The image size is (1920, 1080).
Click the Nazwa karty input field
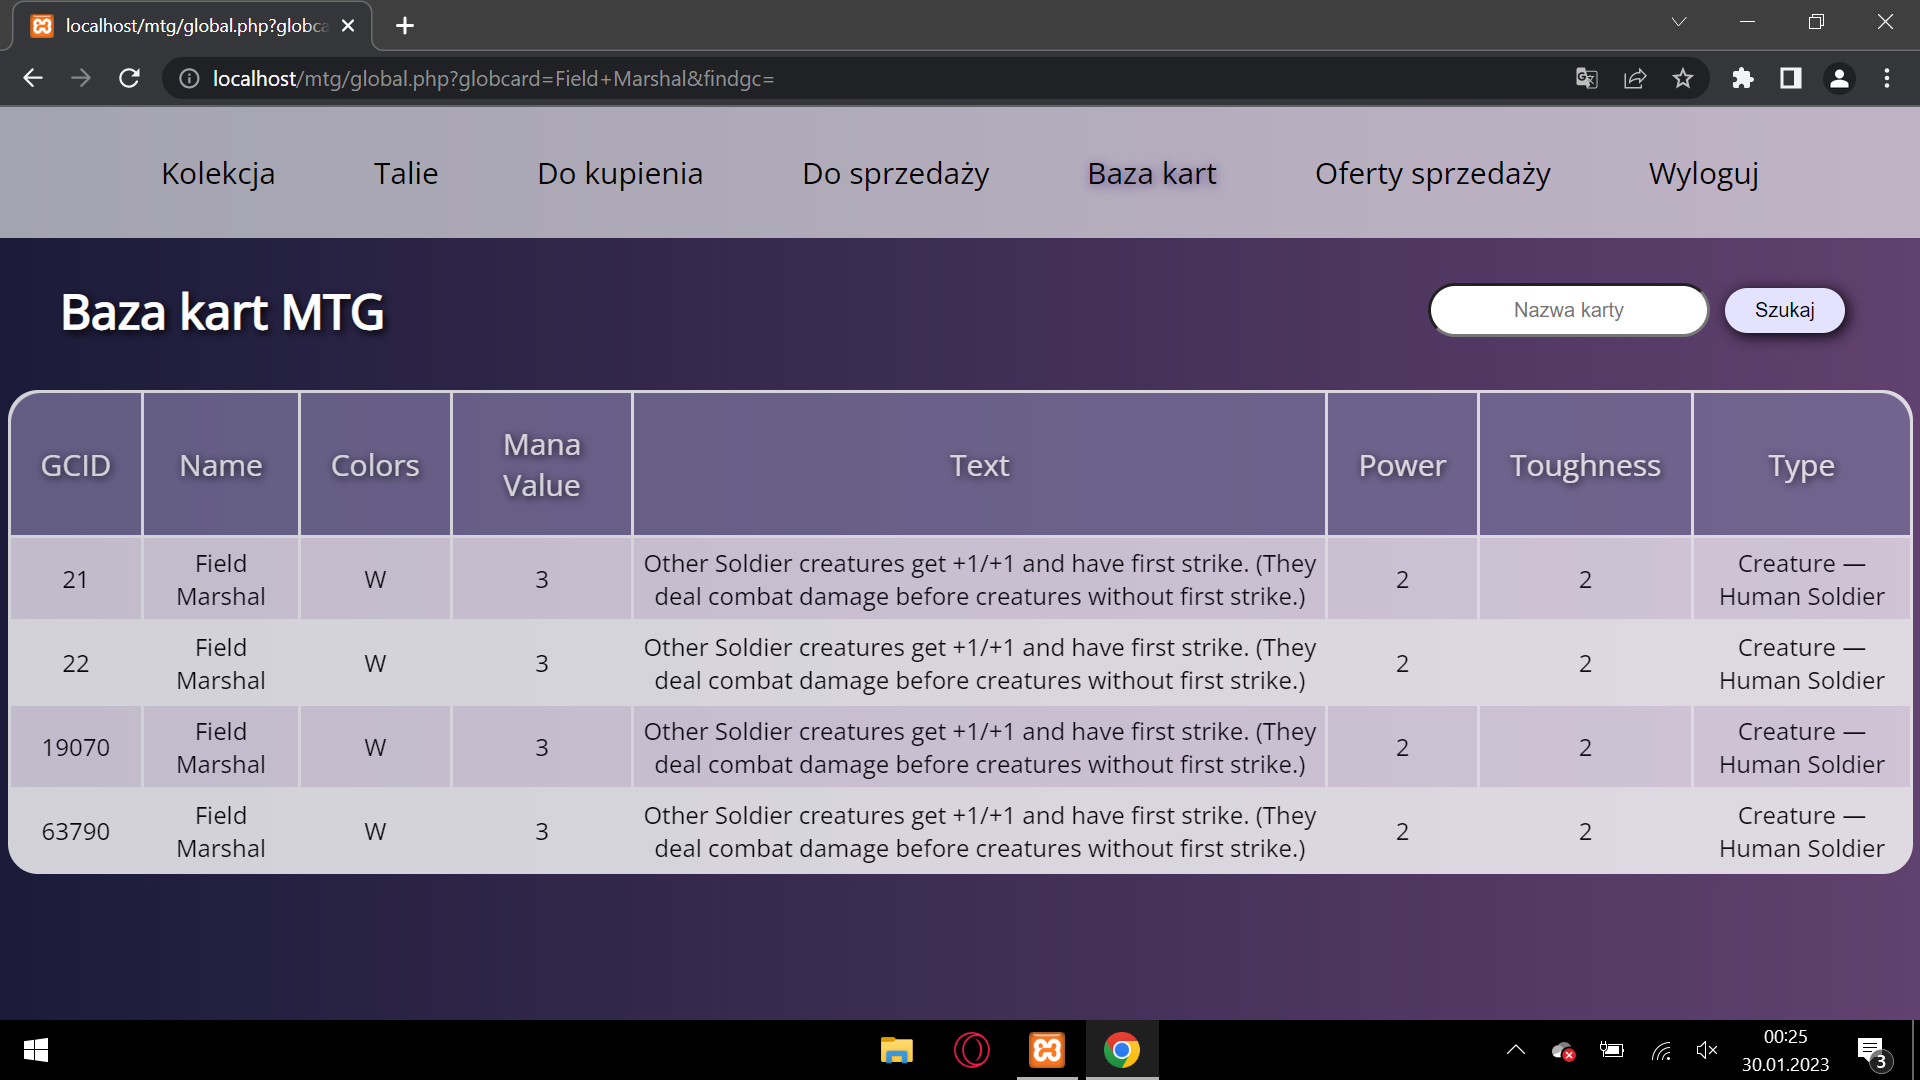1568,310
